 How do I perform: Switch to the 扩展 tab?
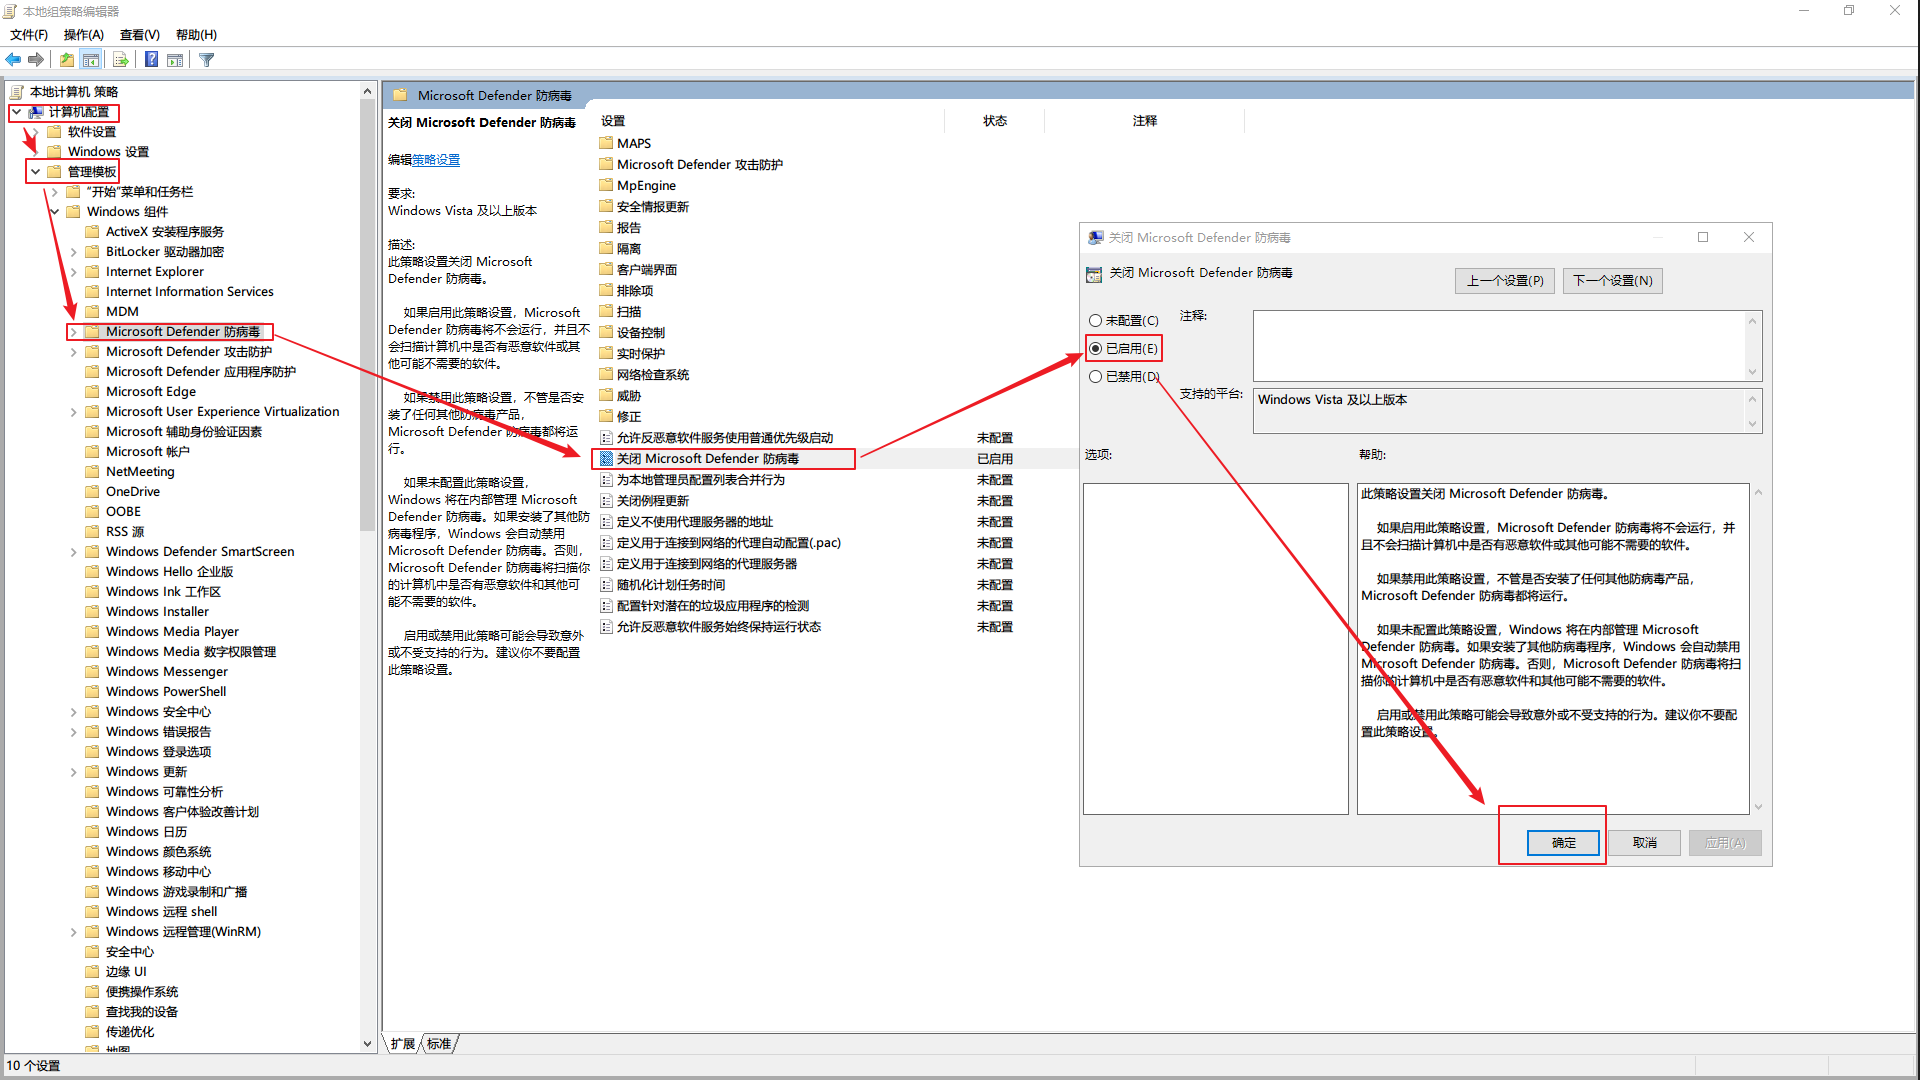click(x=403, y=1044)
